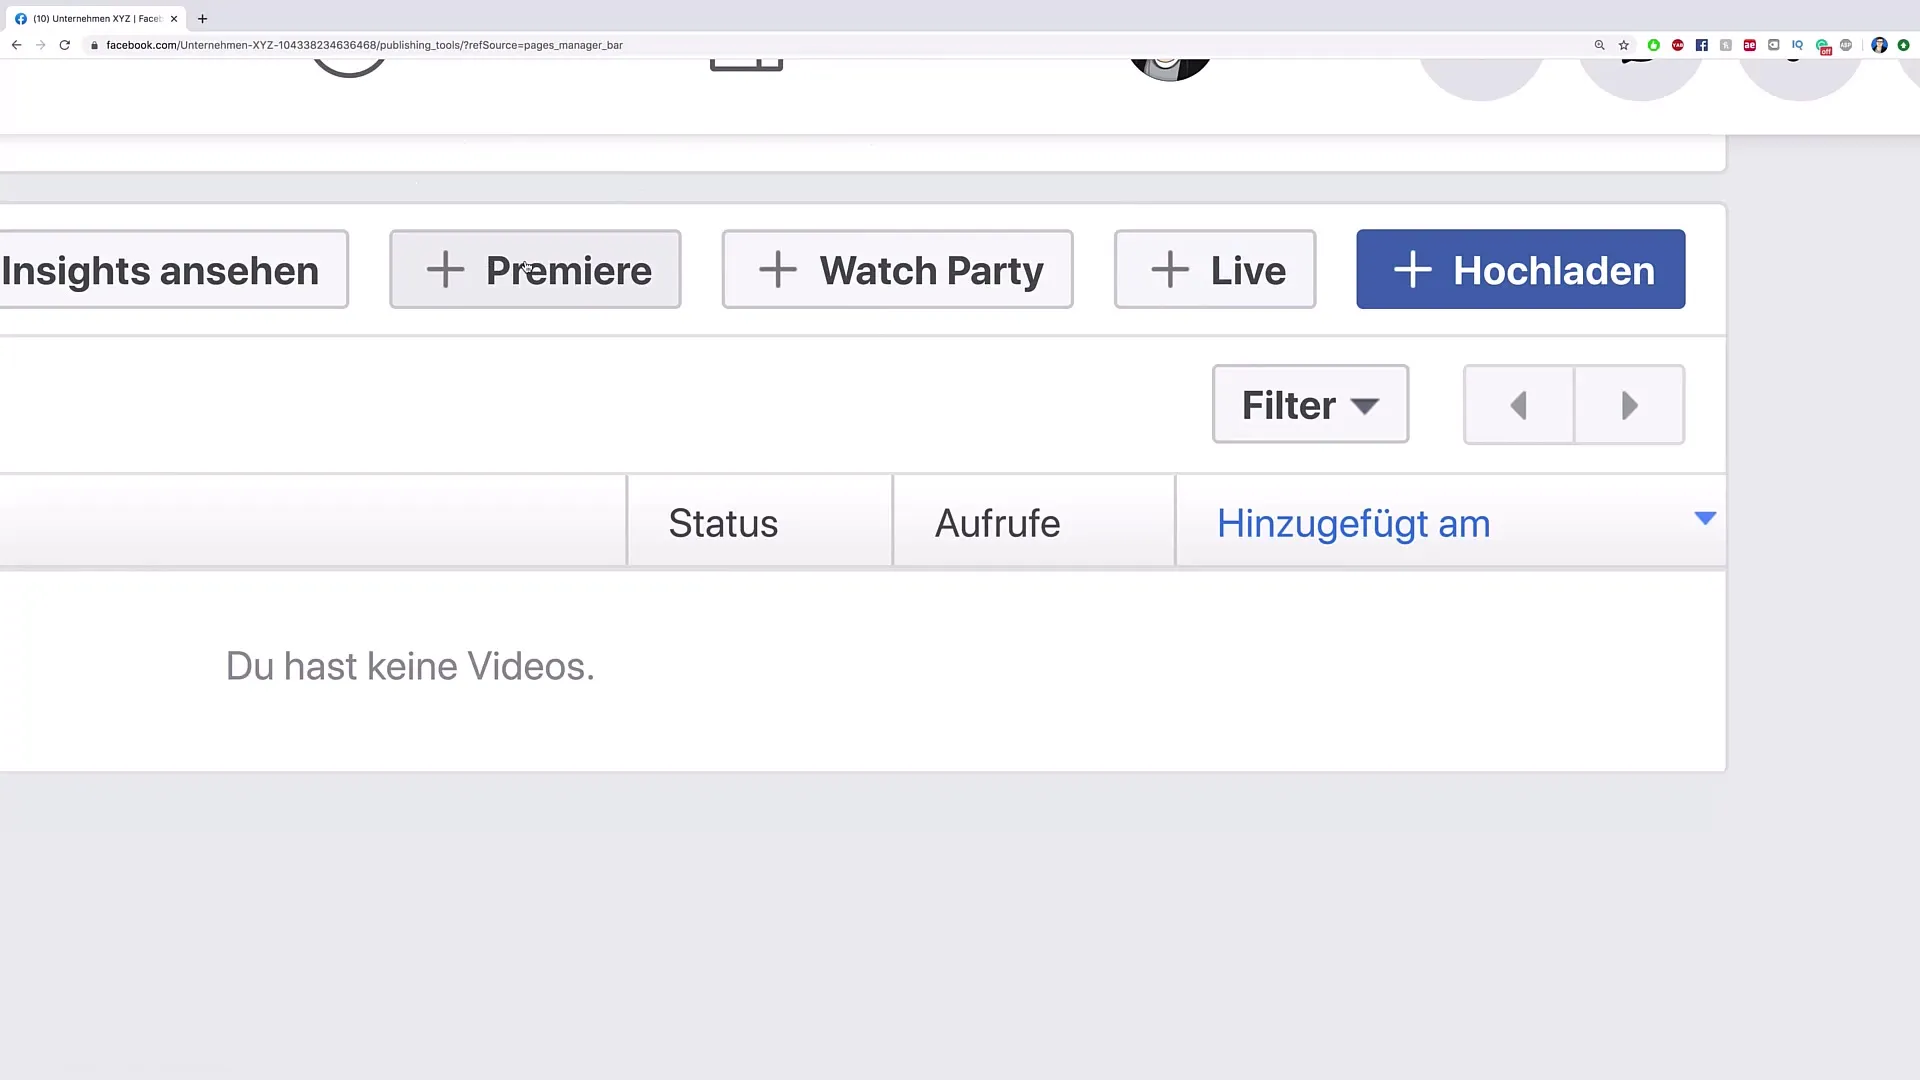The width and height of the screenshot is (1920, 1080).
Task: Click the plus icon on the Live button
Action: (1169, 270)
